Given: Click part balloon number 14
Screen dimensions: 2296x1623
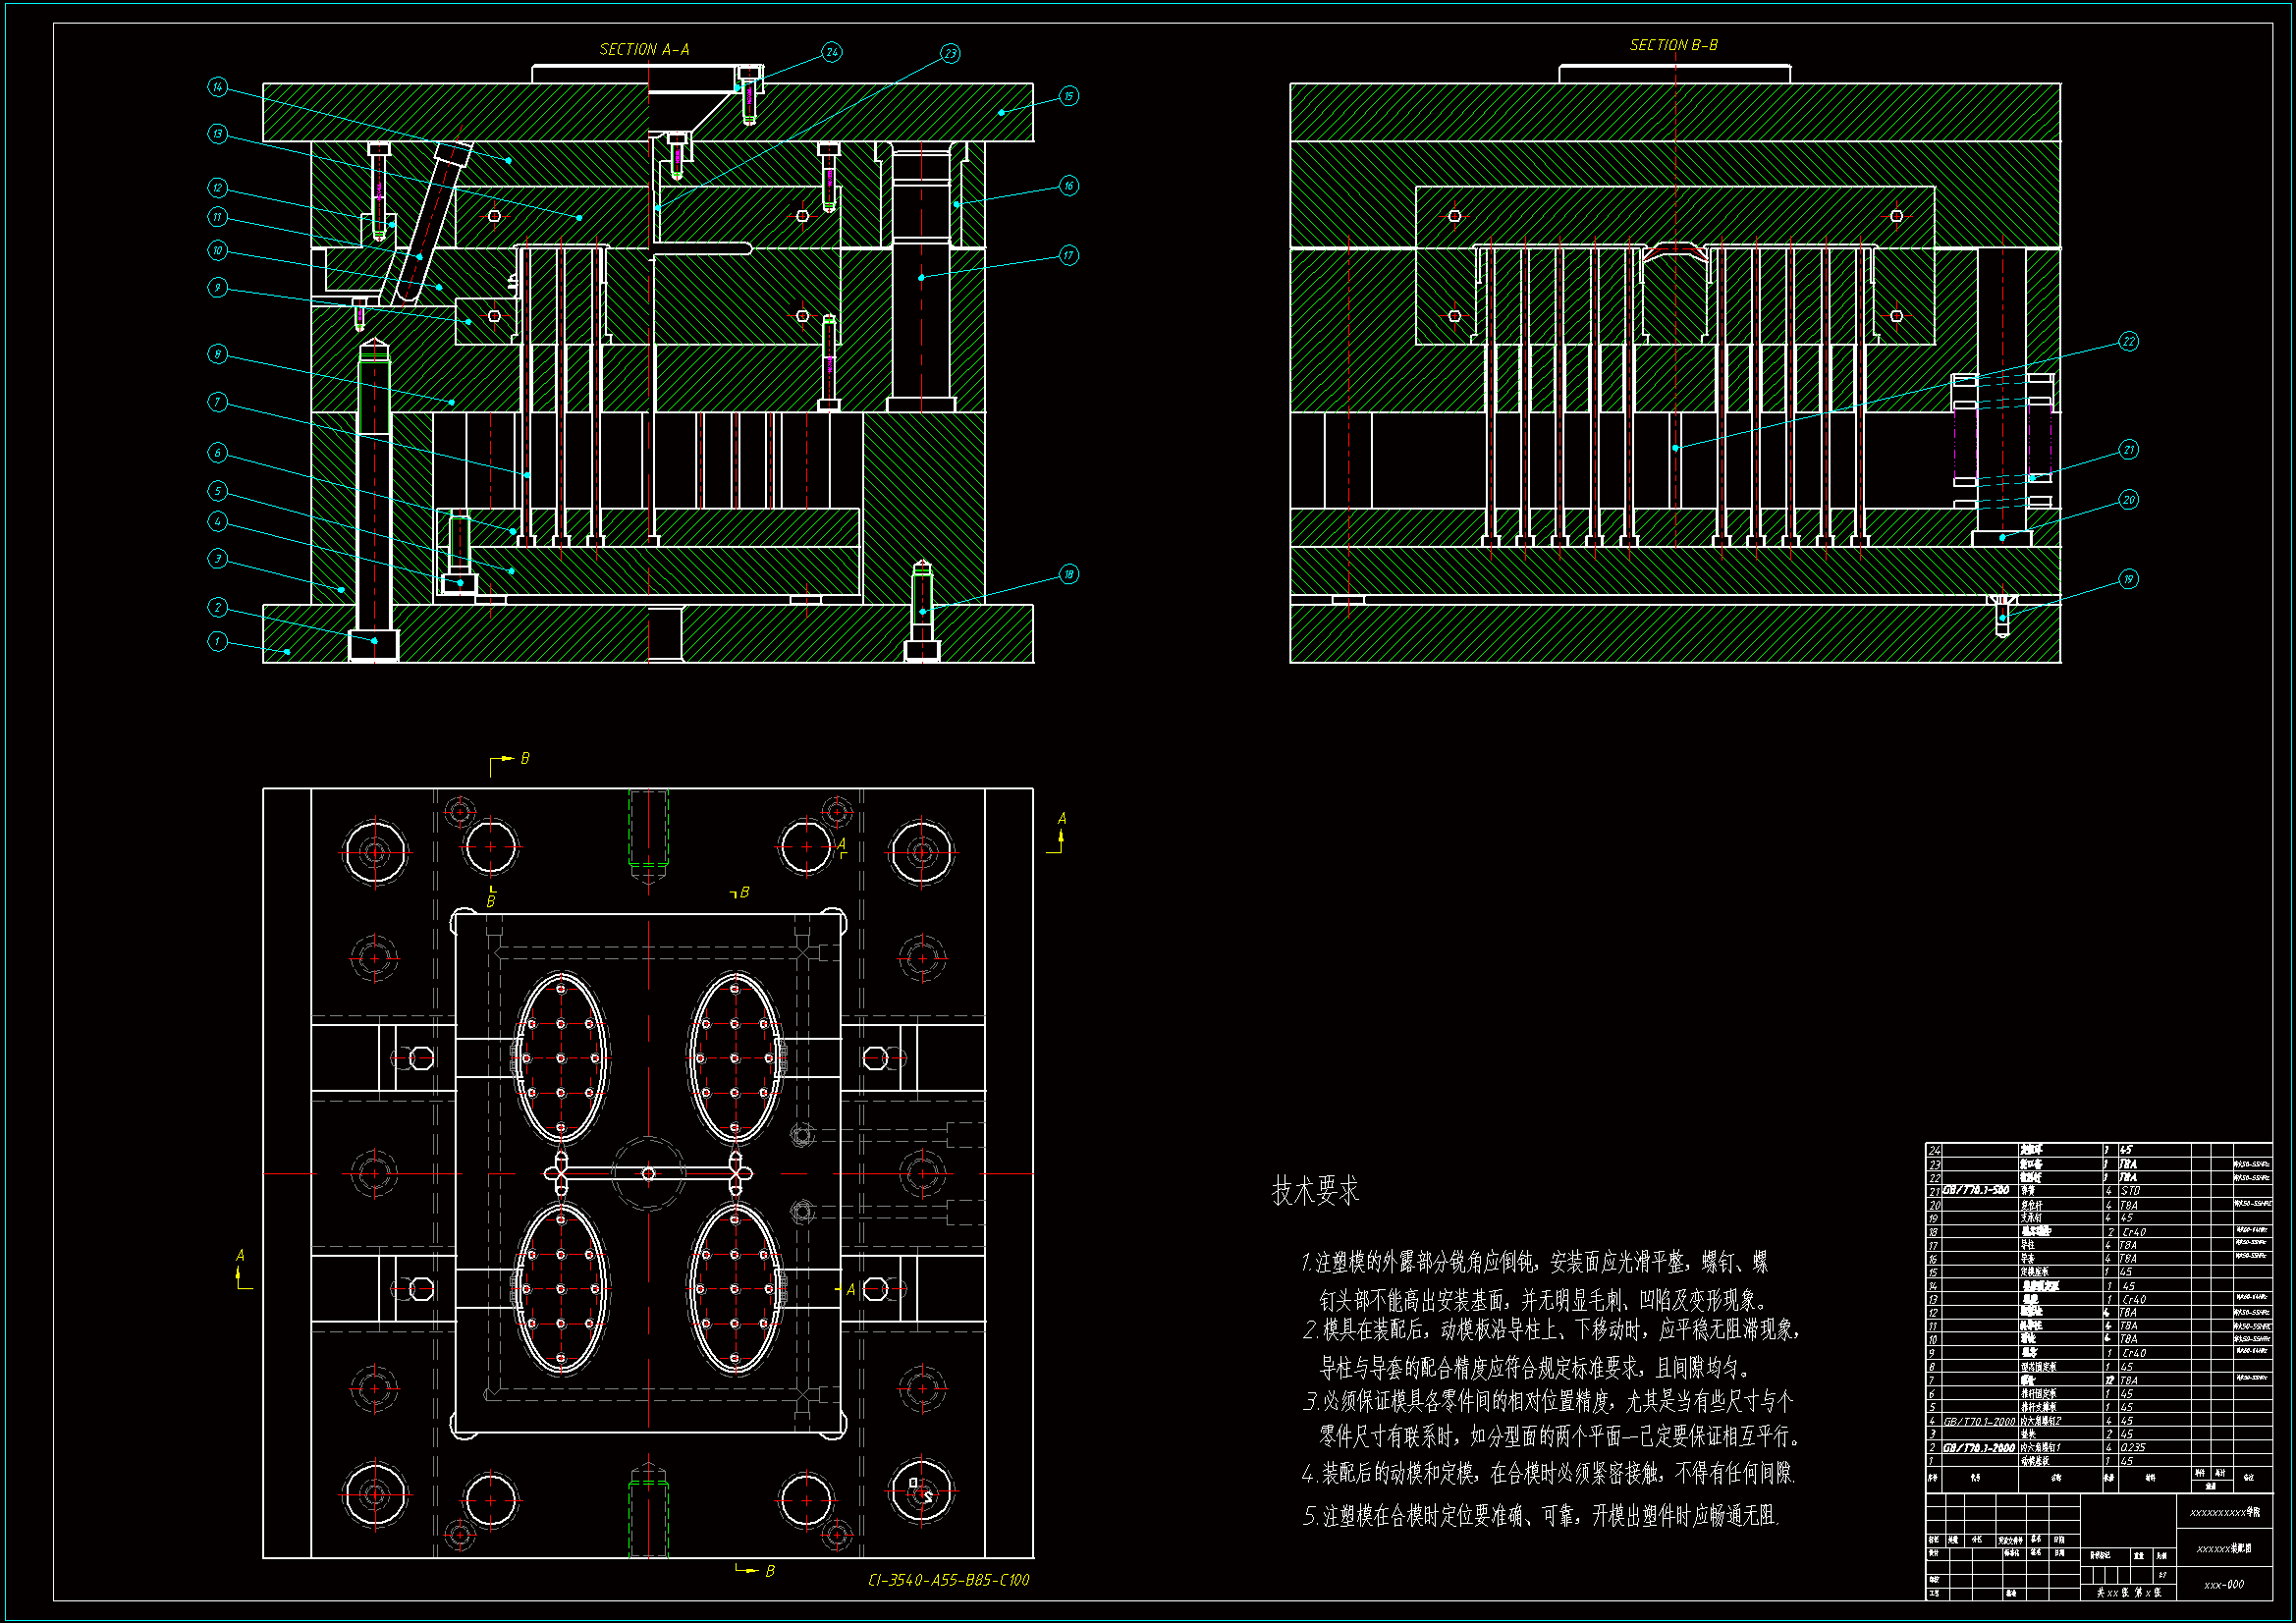Looking at the screenshot, I should [x=218, y=87].
